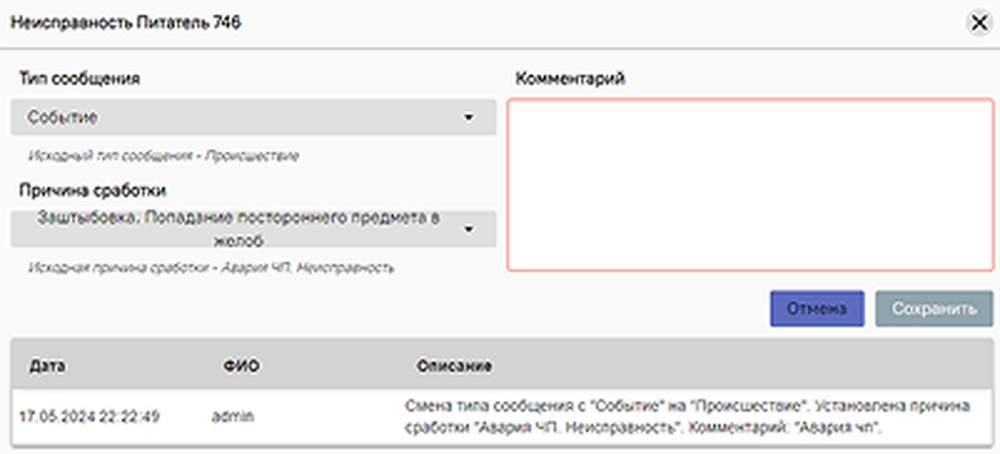Viewport: 1000px width, 454px height.
Task: Select the Смена типа сообщения description text
Action: click(x=688, y=417)
